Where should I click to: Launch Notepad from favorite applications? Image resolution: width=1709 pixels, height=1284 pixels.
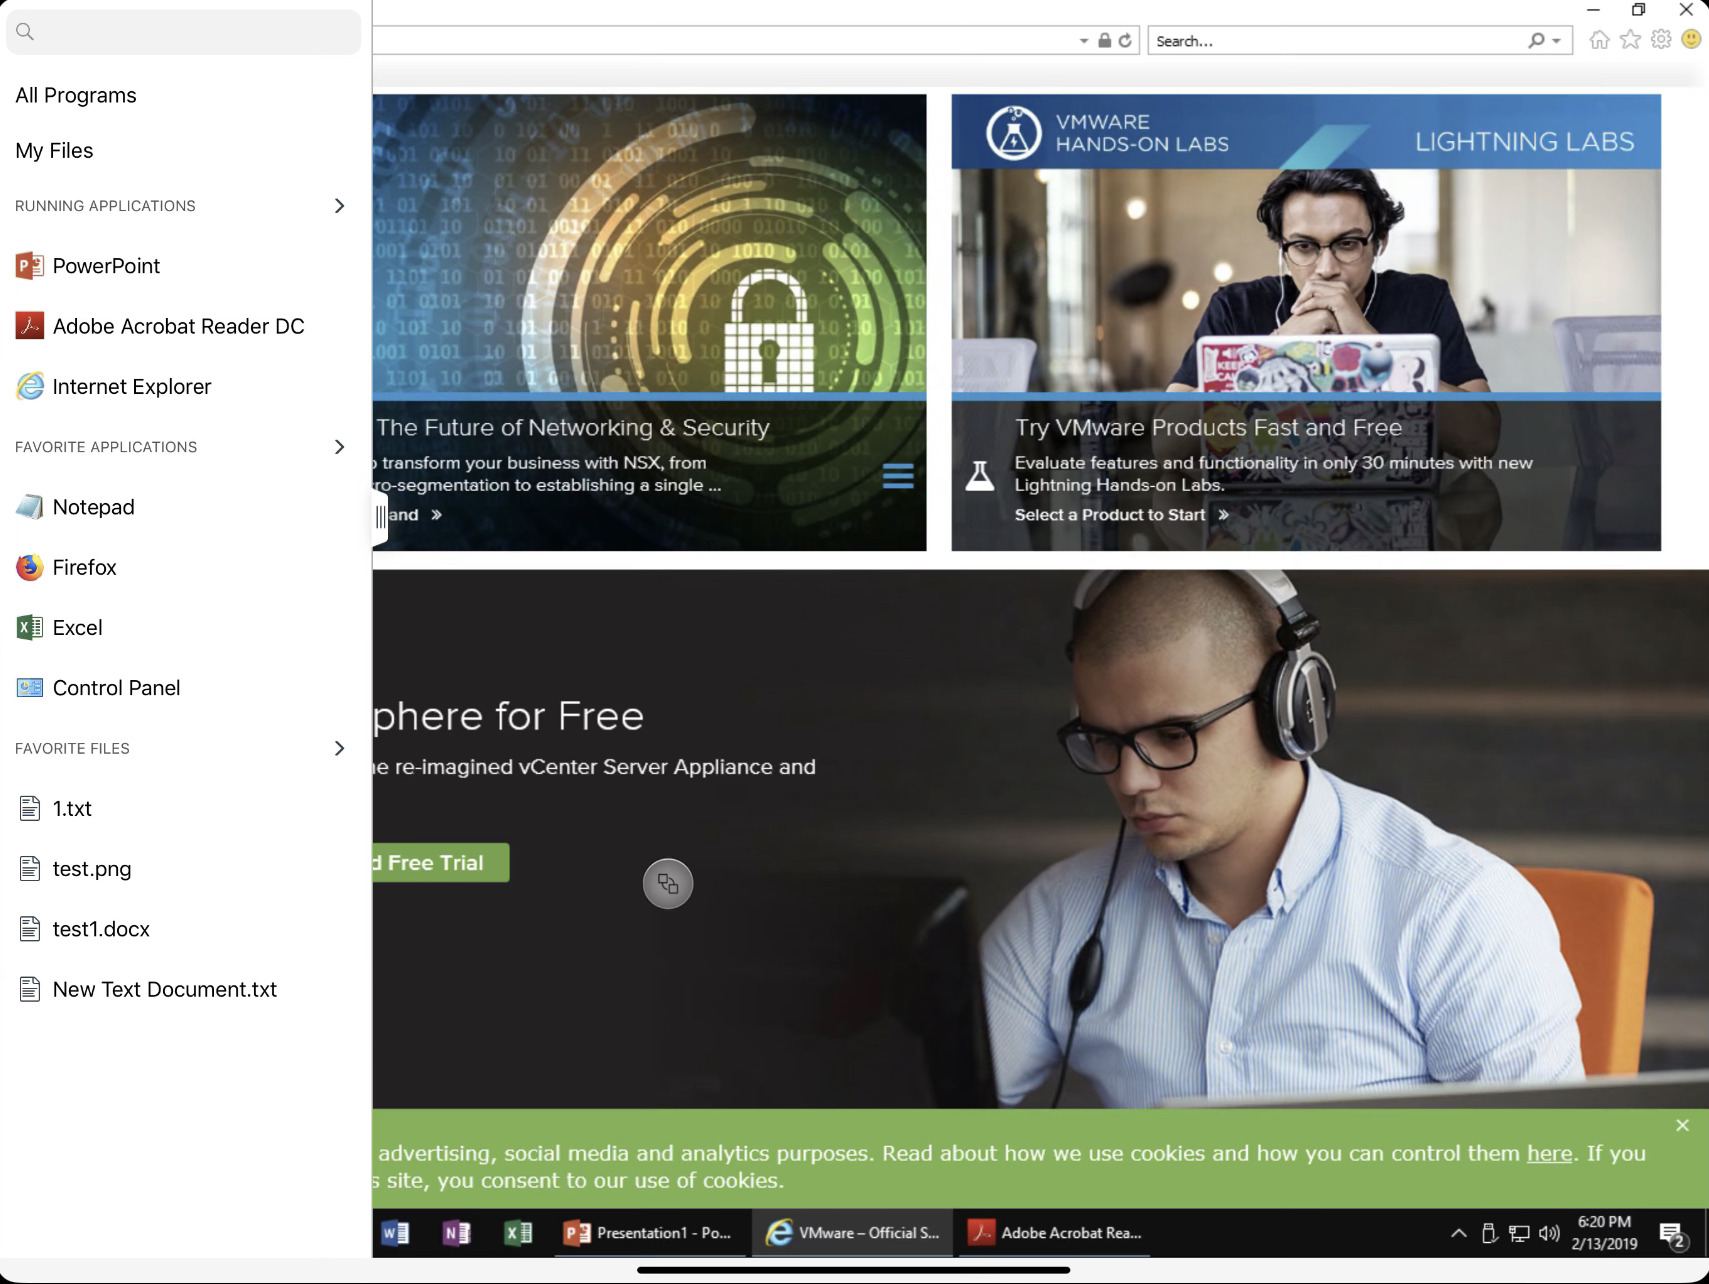point(75,507)
